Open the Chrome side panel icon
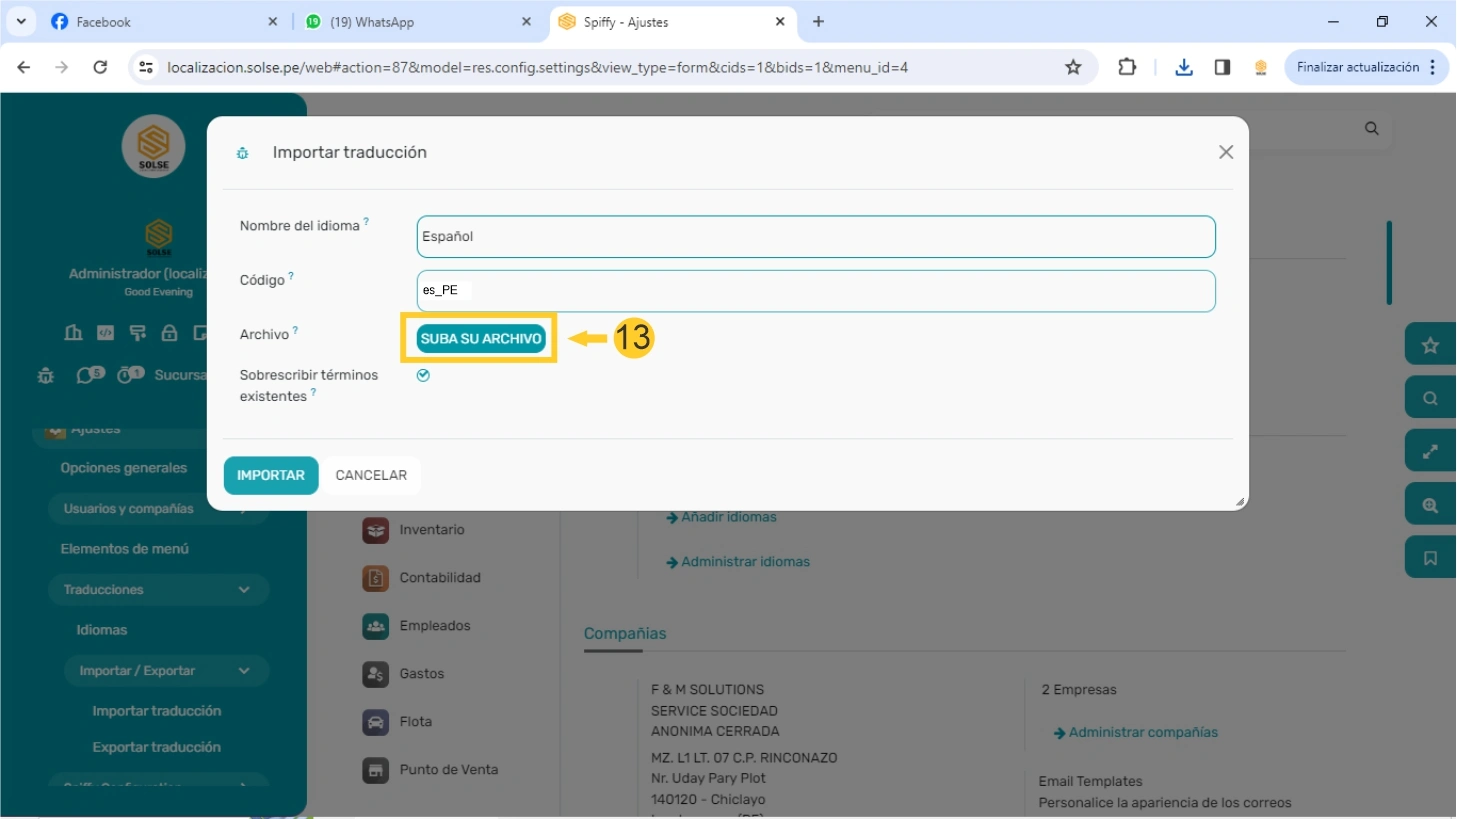Image resolution: width=1457 pixels, height=819 pixels. pyautogui.click(x=1222, y=67)
